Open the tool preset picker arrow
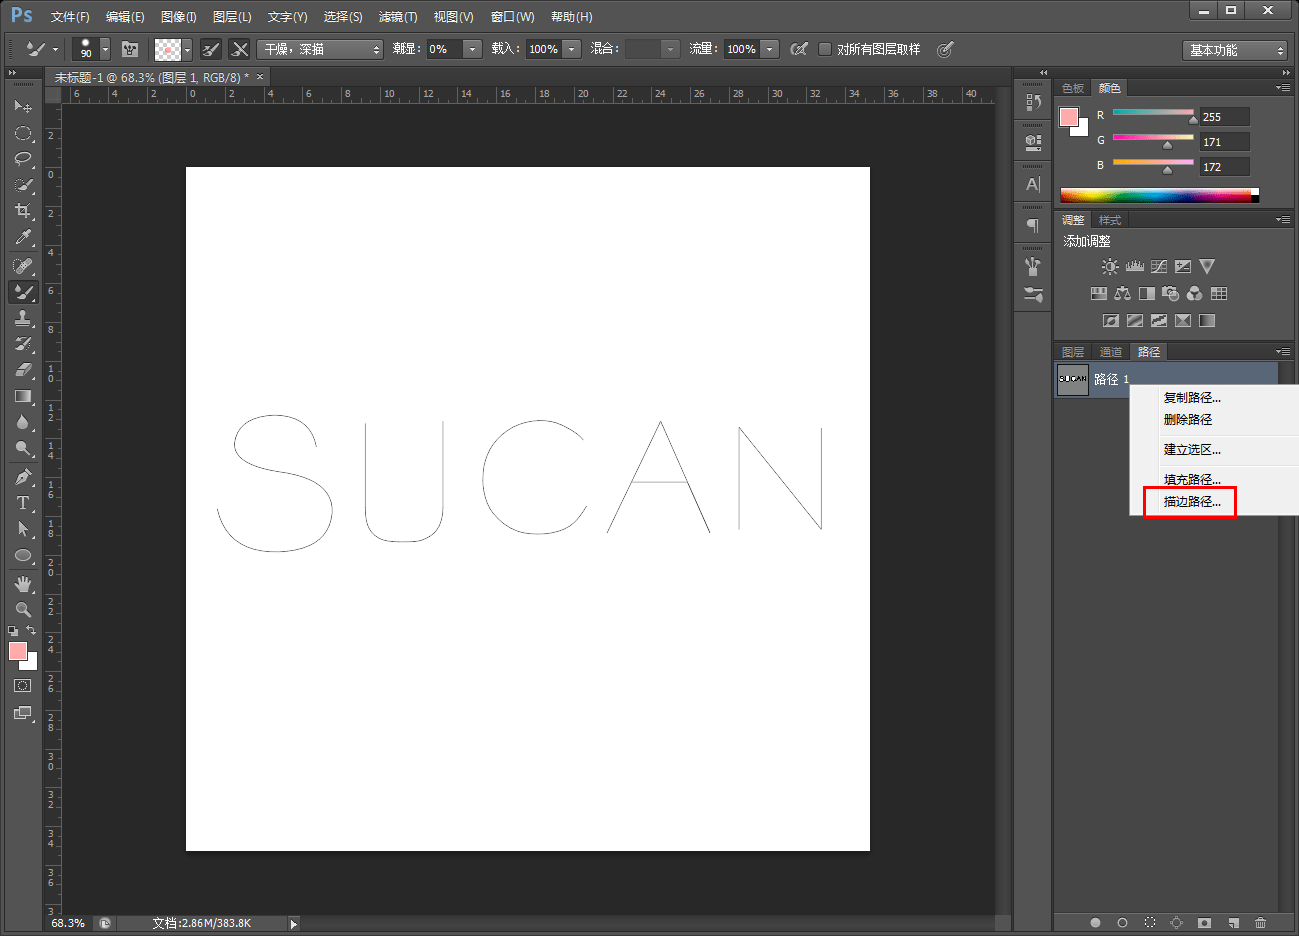Screen dimensions: 1299x936 [55, 49]
